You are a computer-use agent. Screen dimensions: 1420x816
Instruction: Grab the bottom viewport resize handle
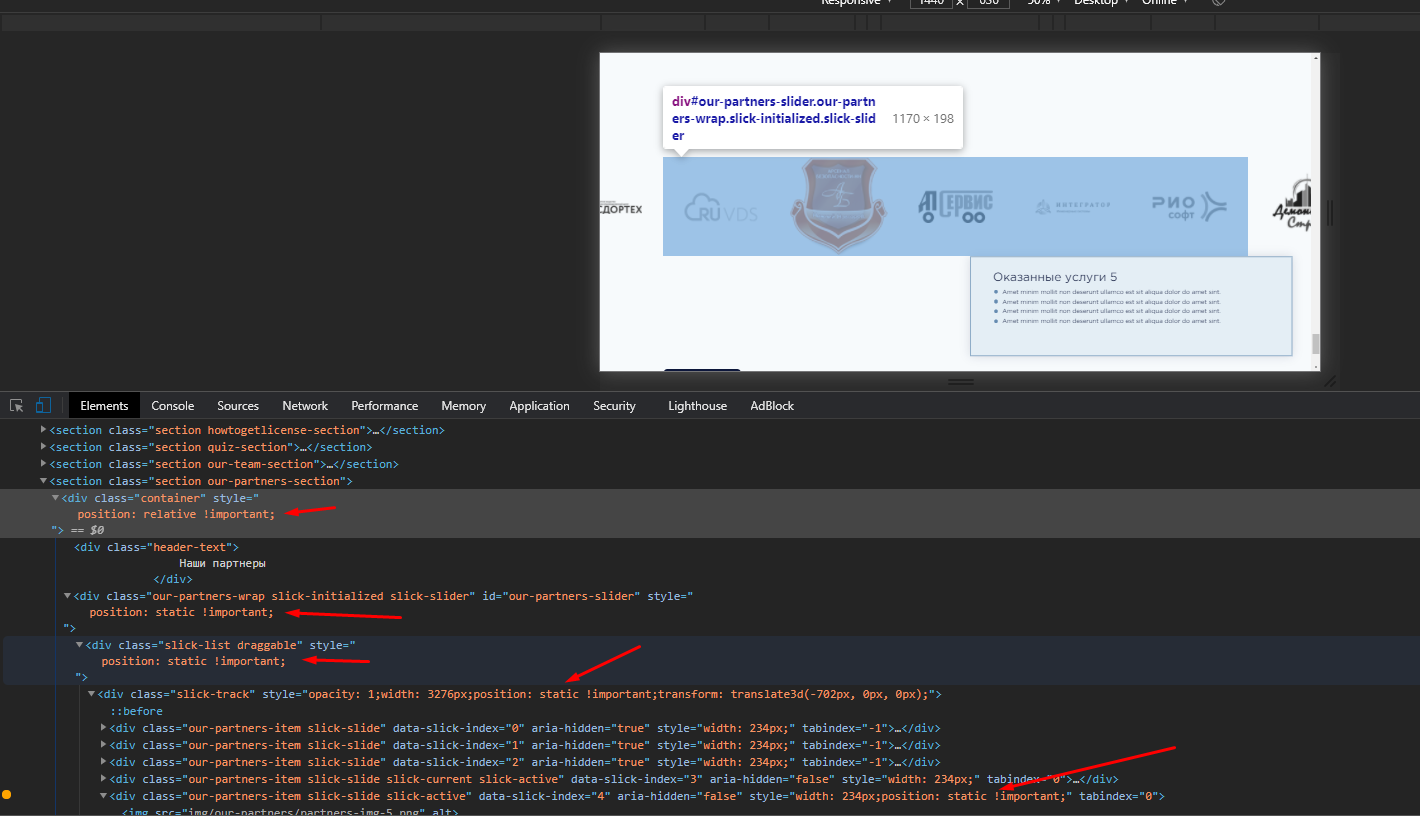coord(960,382)
